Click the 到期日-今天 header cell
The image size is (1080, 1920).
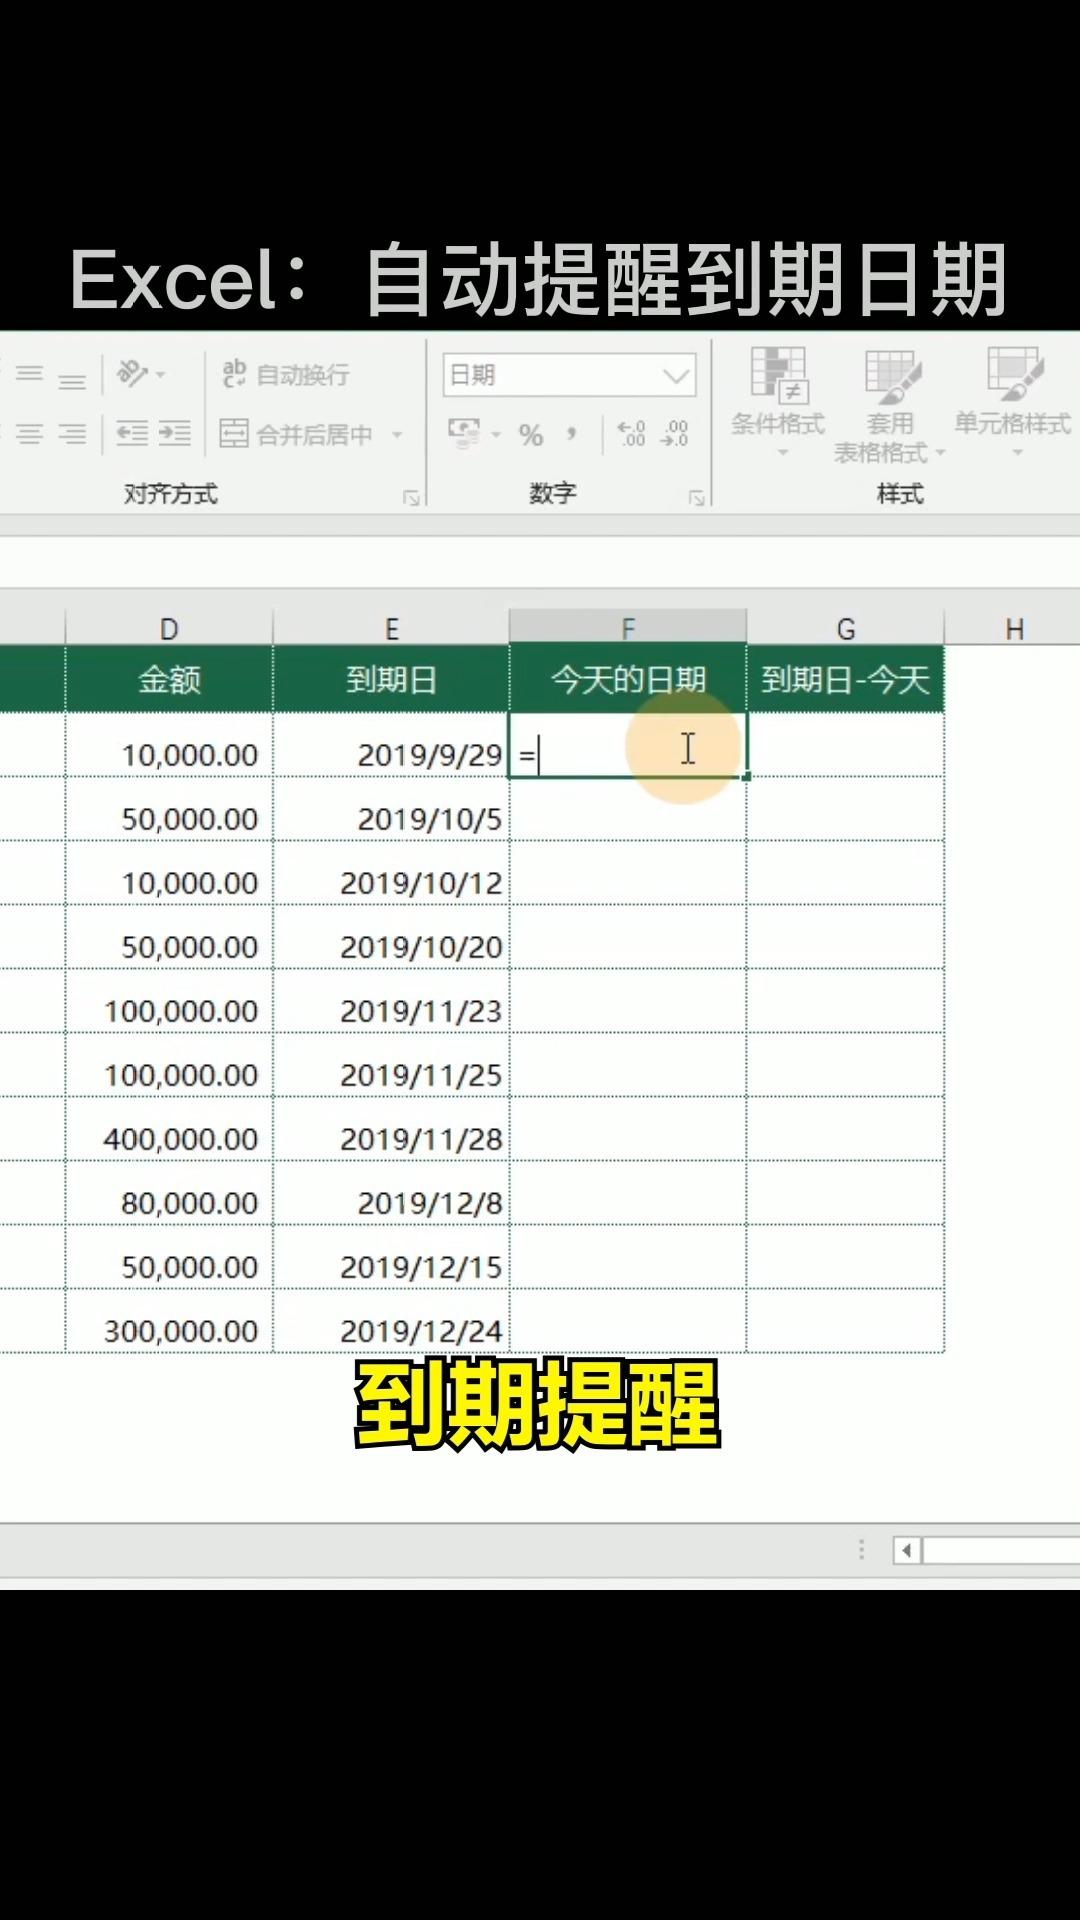(x=845, y=680)
